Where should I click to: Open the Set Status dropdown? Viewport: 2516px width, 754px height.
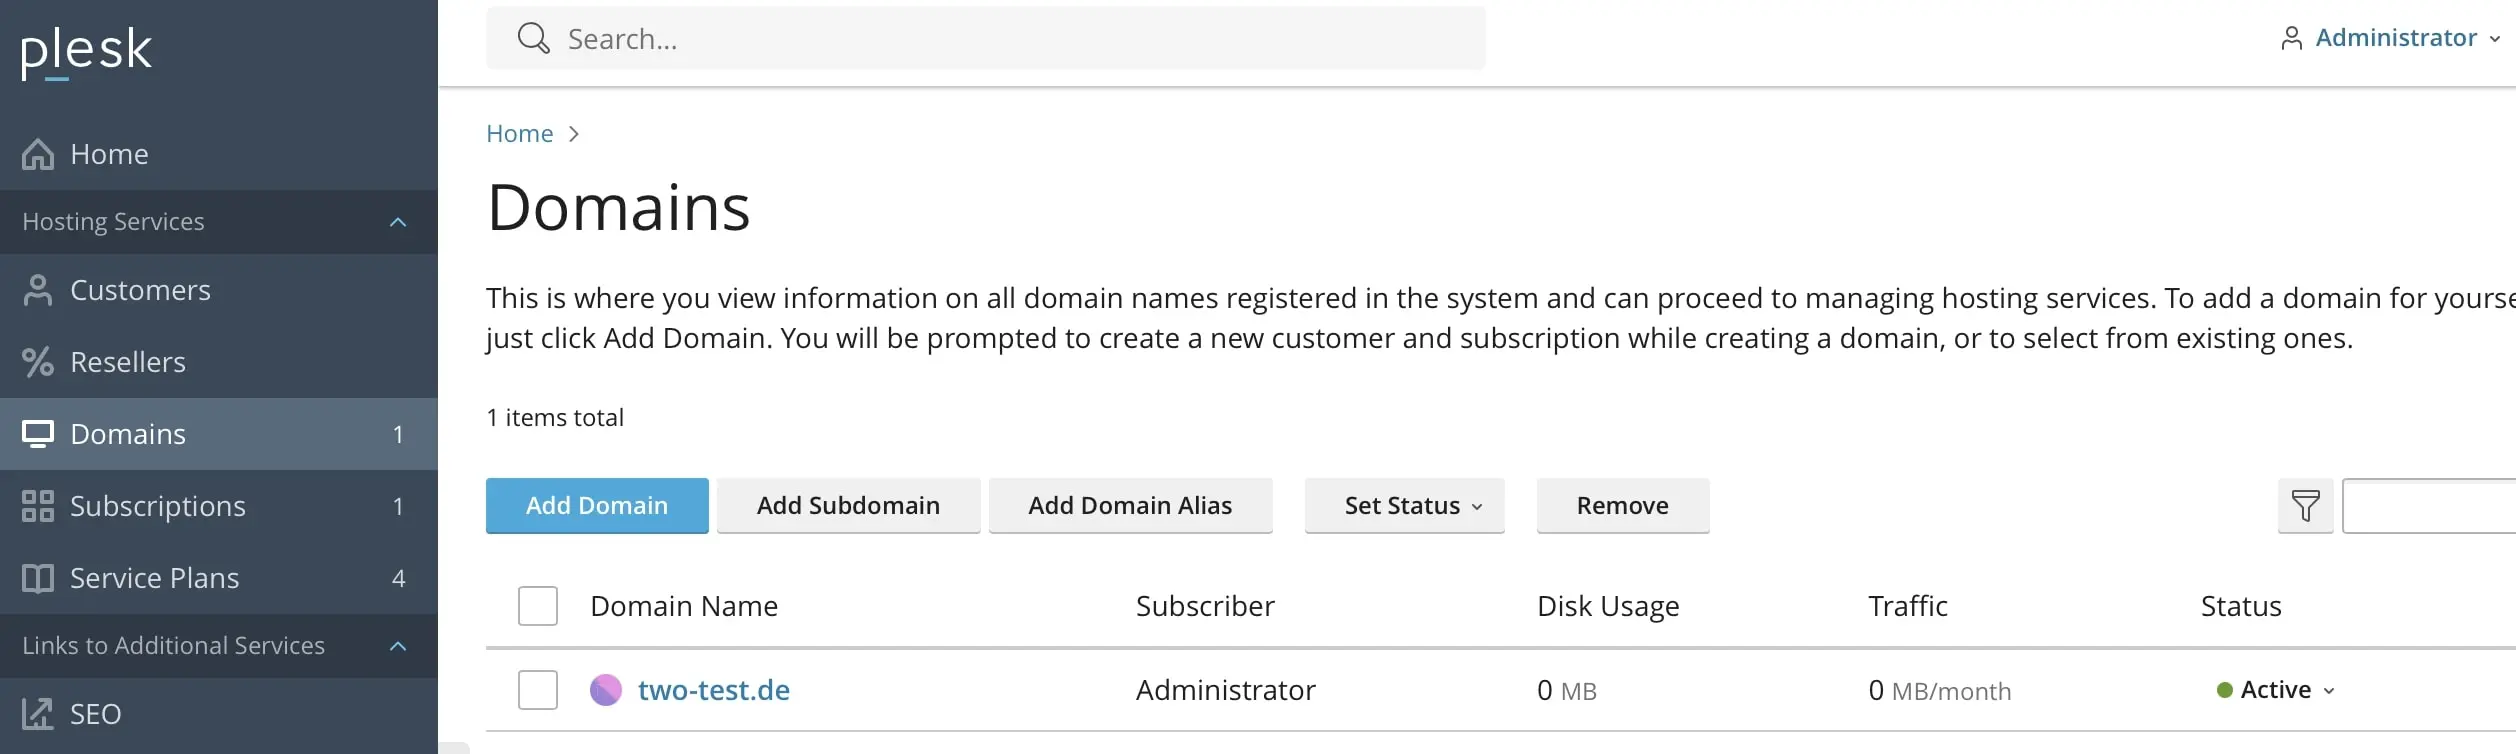[1403, 506]
